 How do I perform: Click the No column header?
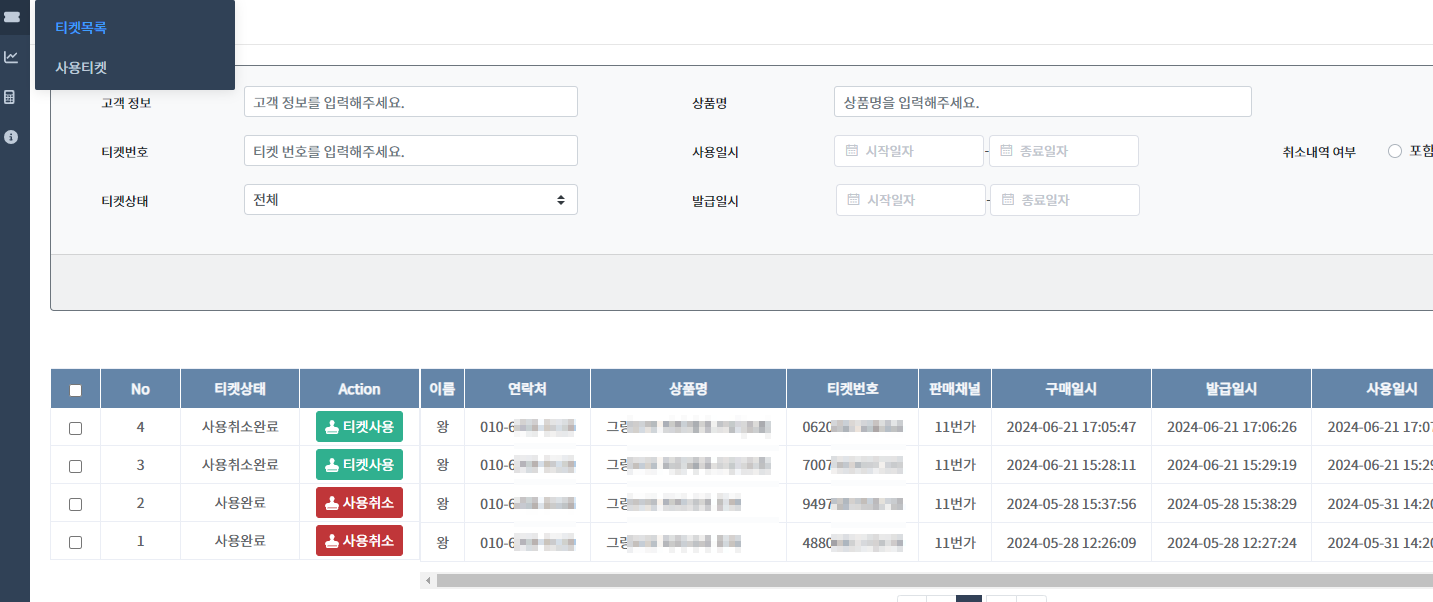140,389
